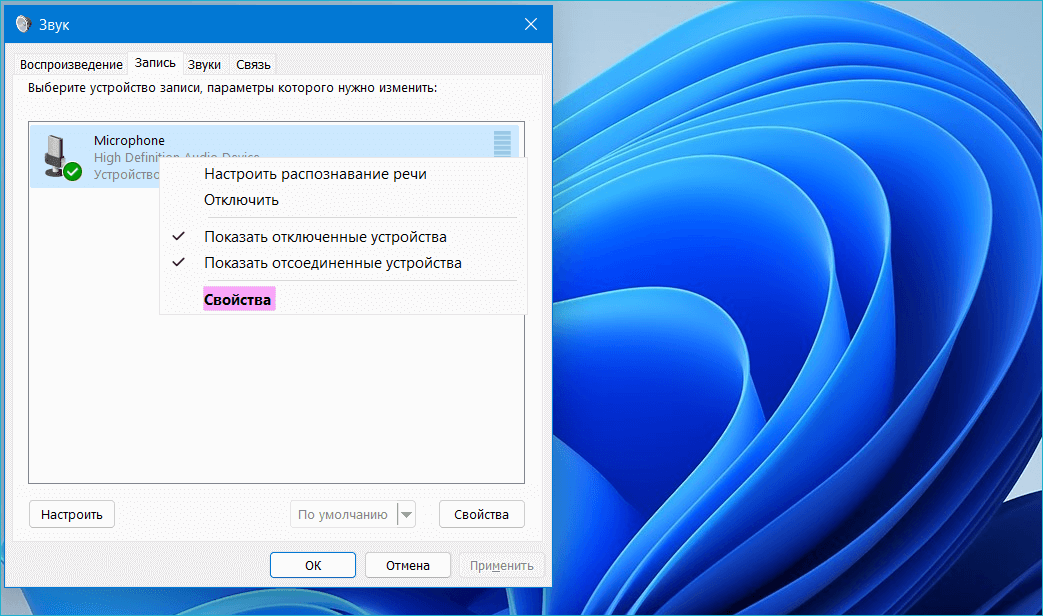Confirm the dialog with OK
Screen dimensions: 1043x616
point(312,565)
